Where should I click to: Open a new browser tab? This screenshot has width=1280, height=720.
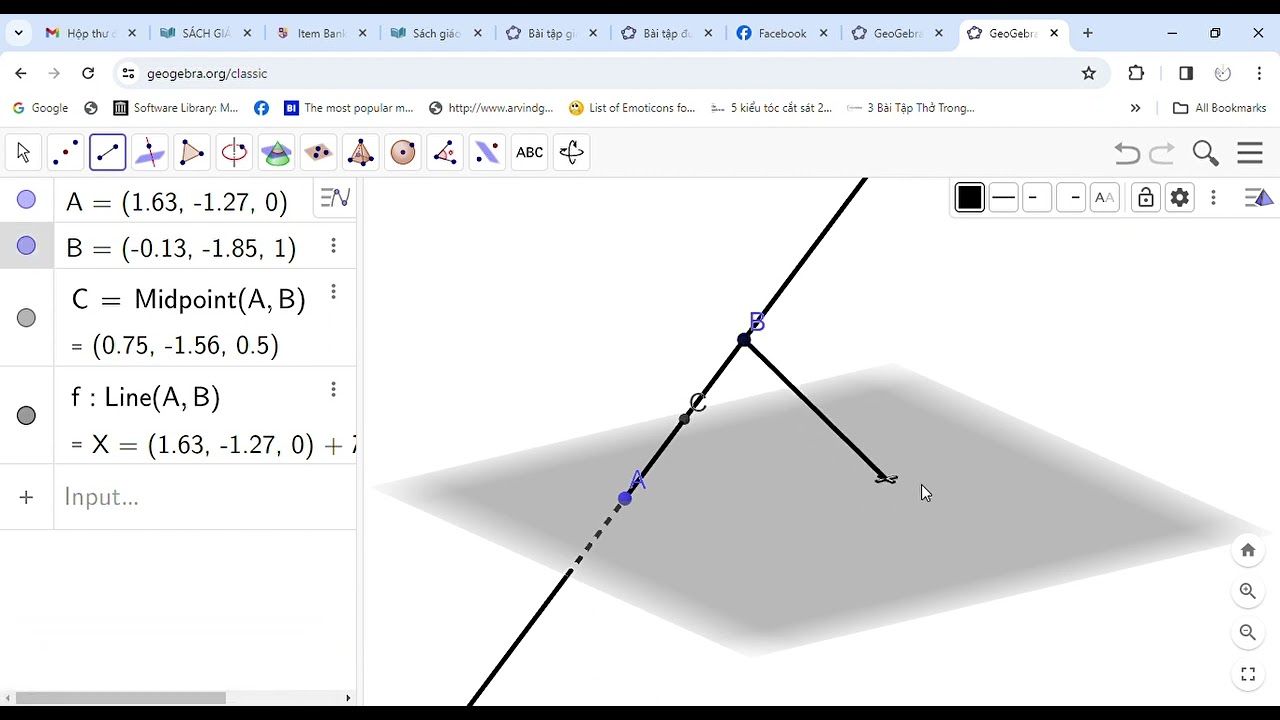click(1087, 33)
